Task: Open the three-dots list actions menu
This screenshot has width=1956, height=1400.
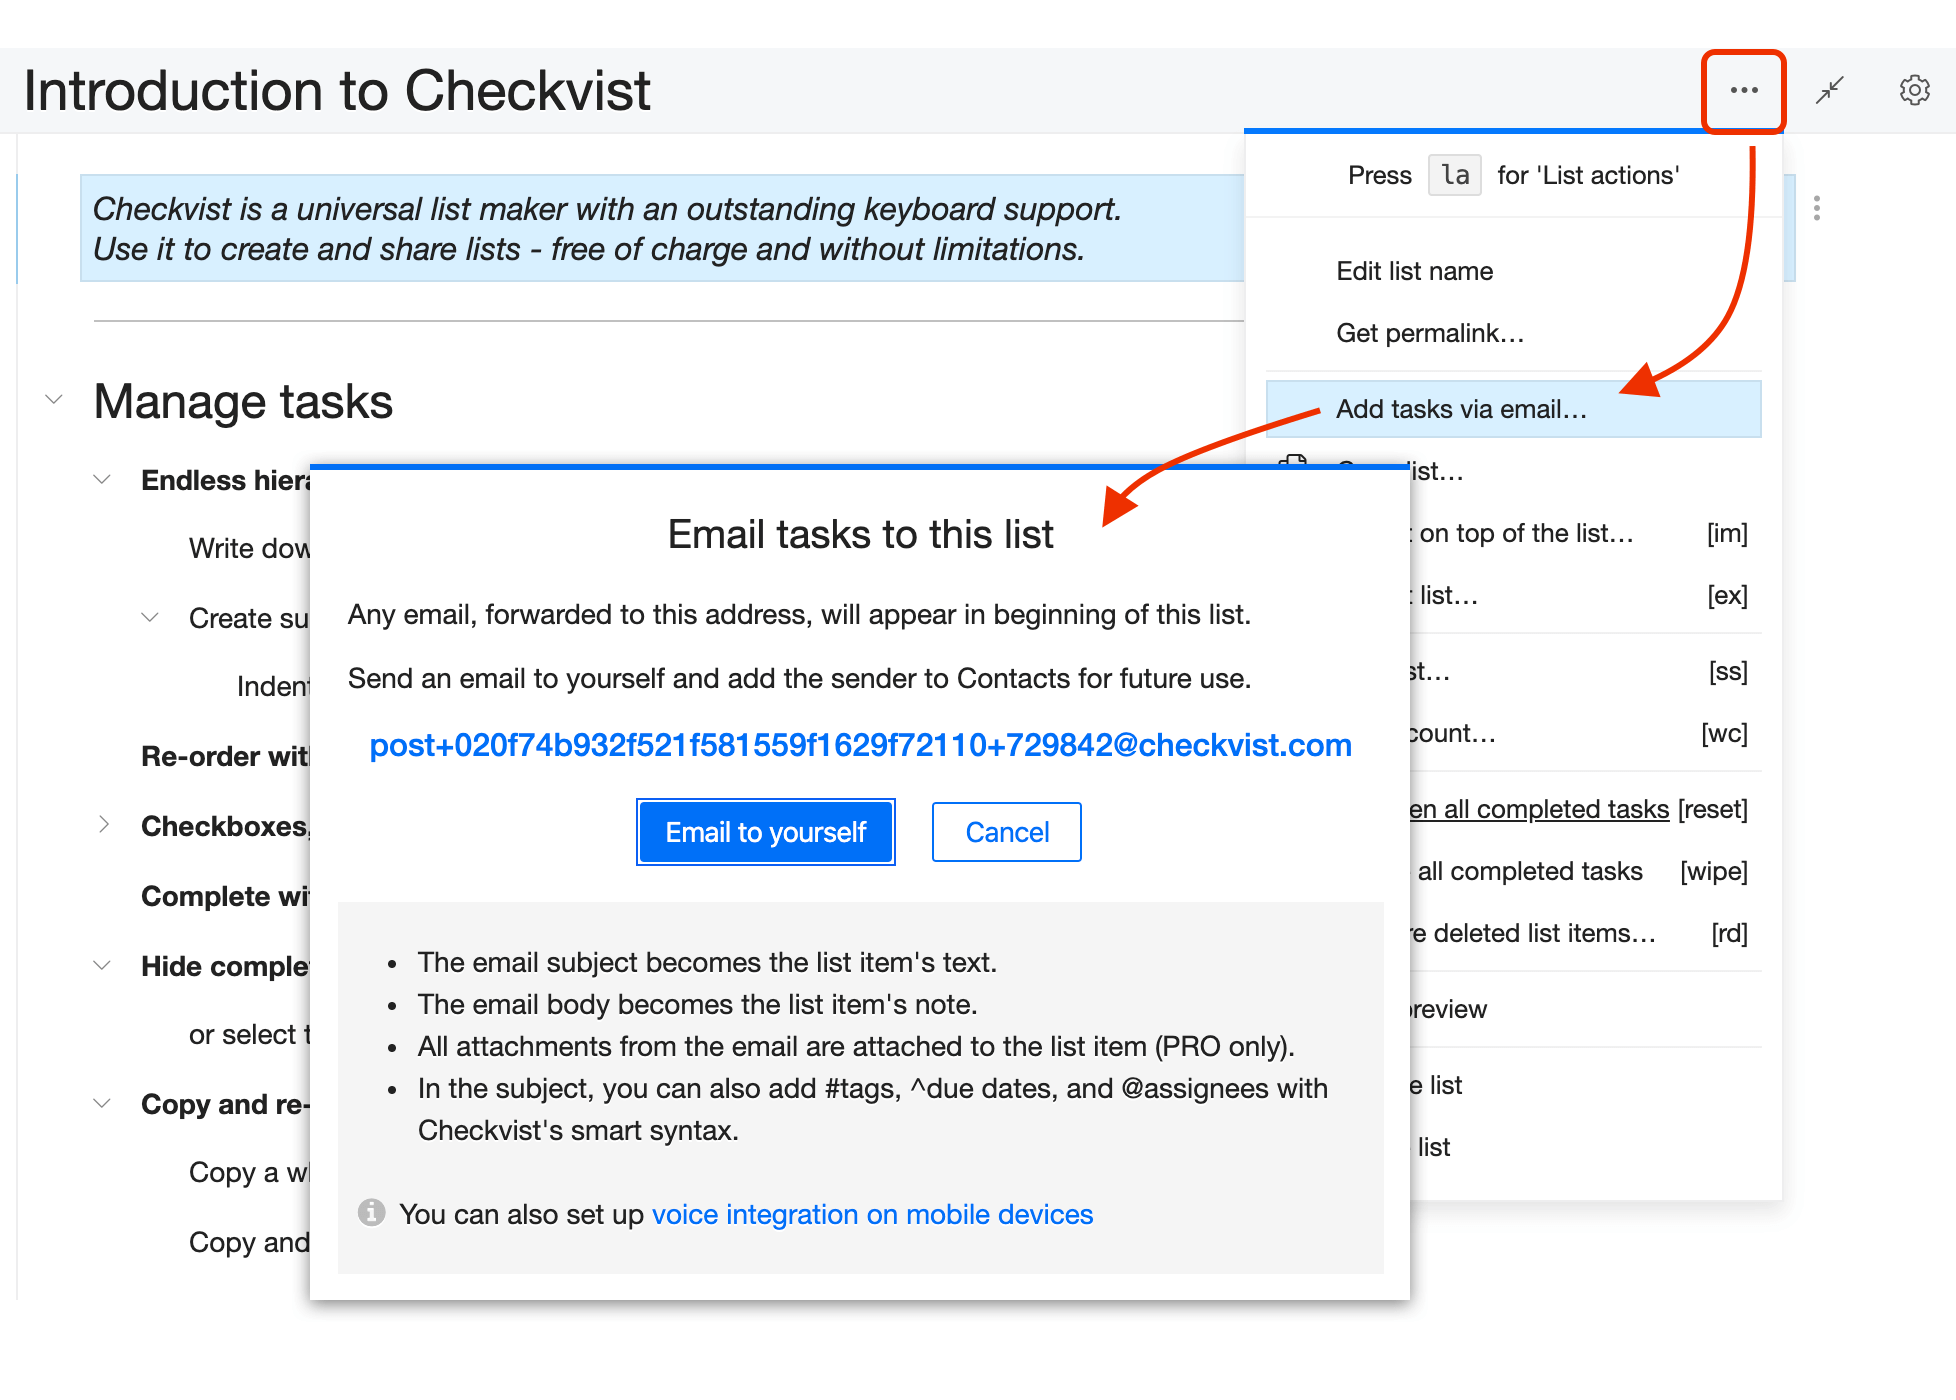Action: (x=1744, y=90)
